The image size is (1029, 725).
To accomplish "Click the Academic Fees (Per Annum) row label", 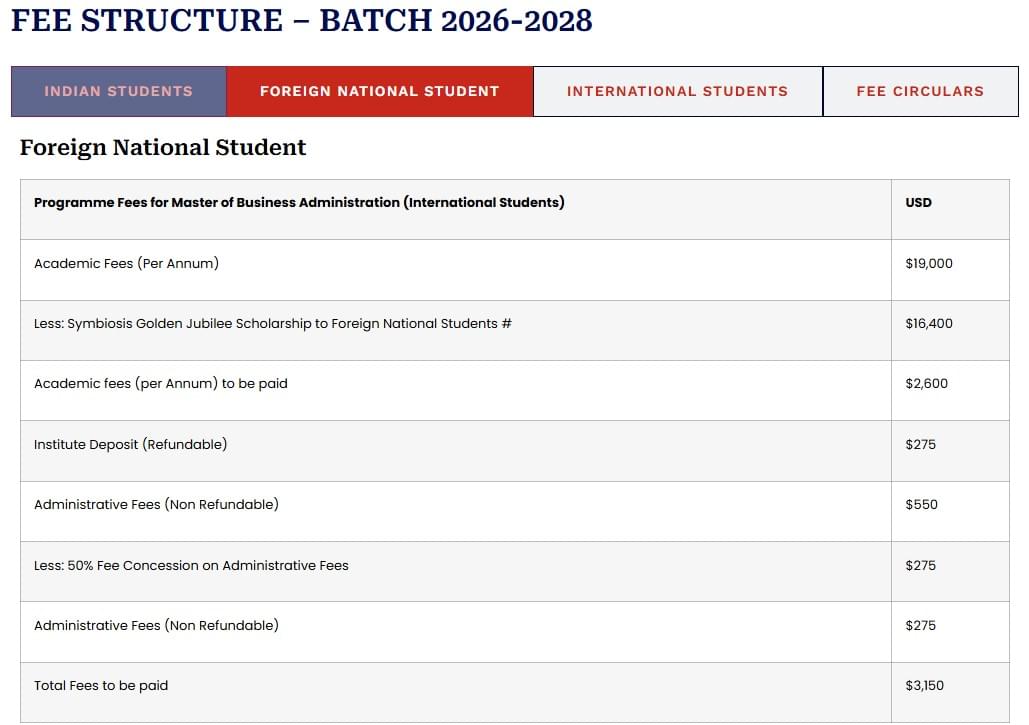I will [x=126, y=264].
